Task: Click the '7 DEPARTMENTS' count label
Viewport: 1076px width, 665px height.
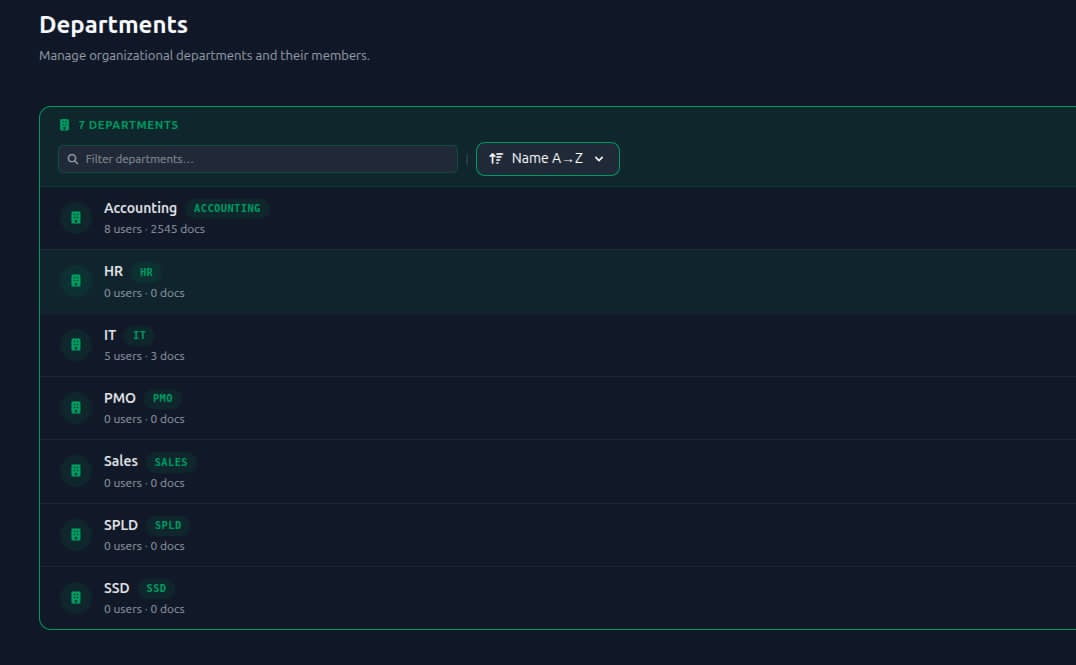Action: coord(128,125)
